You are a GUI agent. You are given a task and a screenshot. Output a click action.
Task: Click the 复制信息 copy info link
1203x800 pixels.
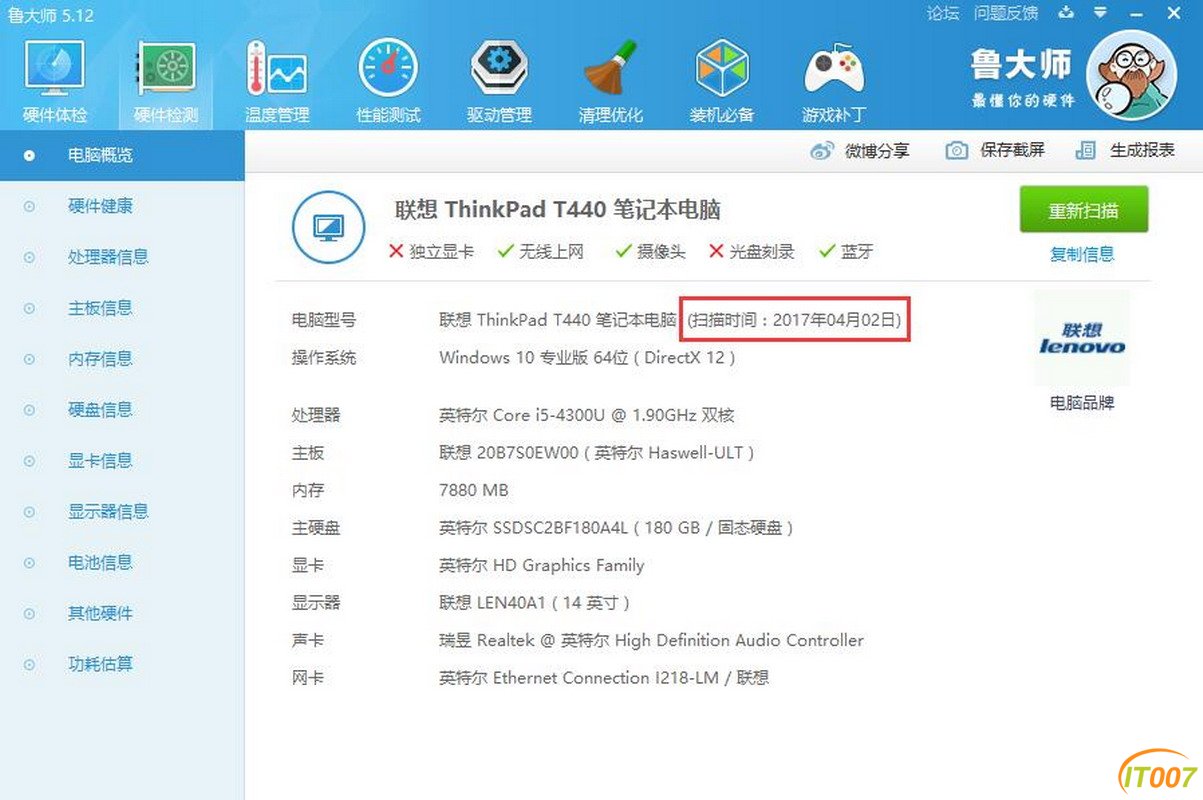[1082, 254]
